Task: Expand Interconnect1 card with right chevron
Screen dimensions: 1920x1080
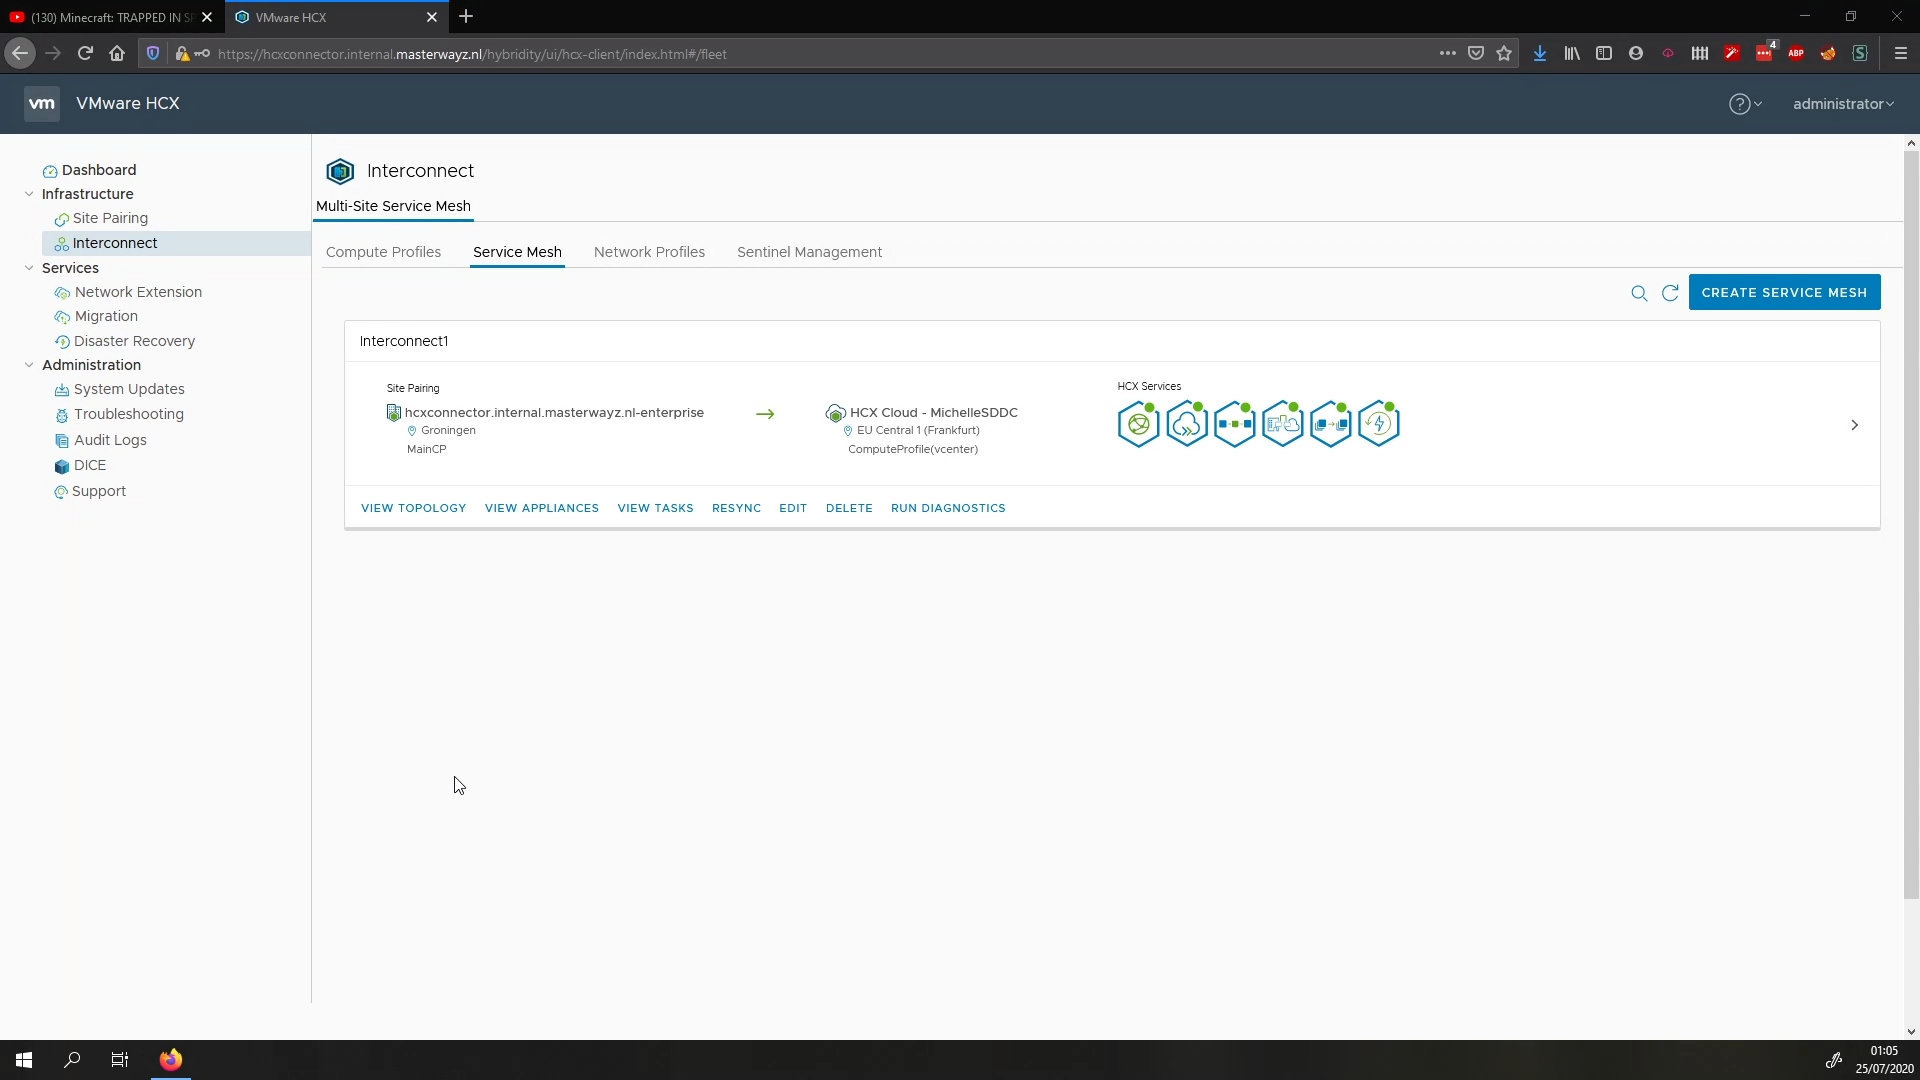Action: 1854,425
